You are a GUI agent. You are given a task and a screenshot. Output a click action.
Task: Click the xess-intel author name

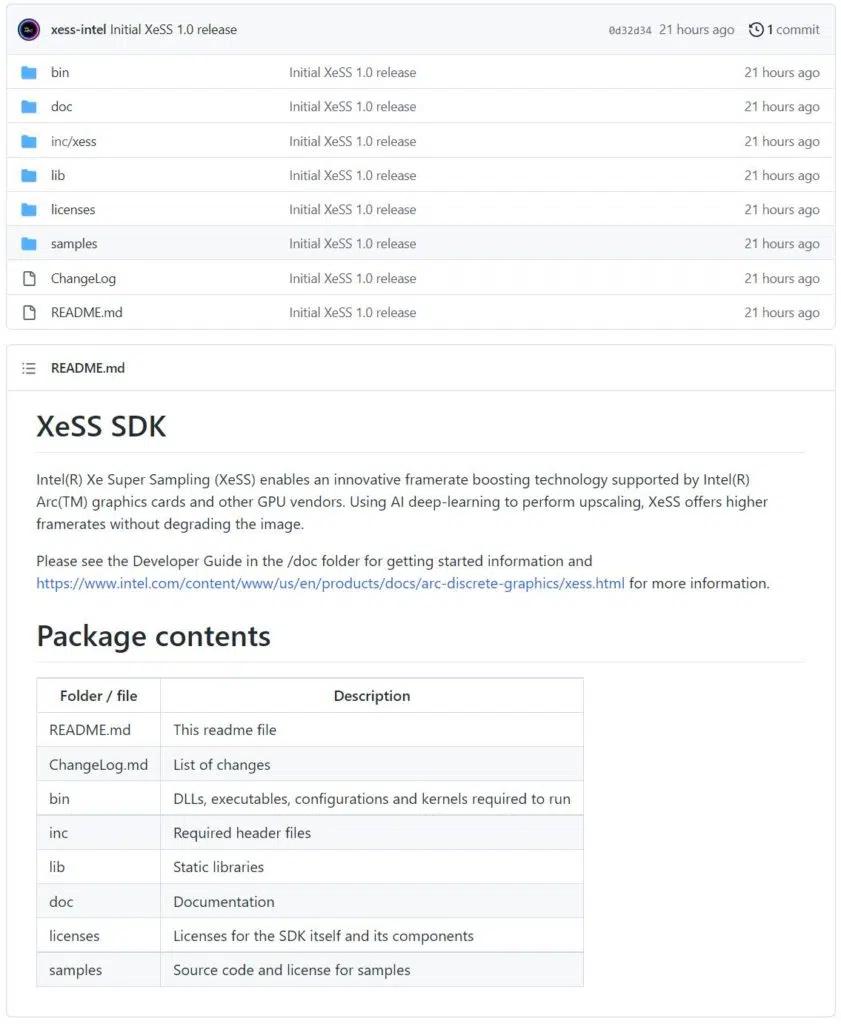pyautogui.click(x=78, y=30)
